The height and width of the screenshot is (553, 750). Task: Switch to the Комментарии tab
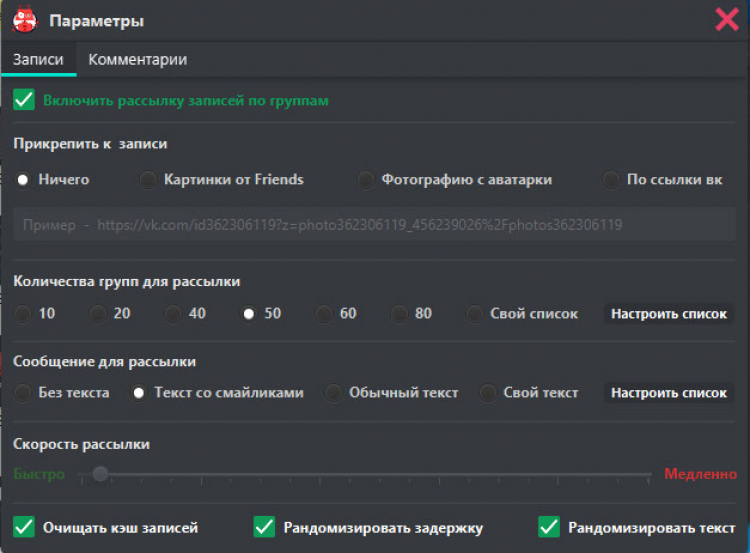click(137, 59)
